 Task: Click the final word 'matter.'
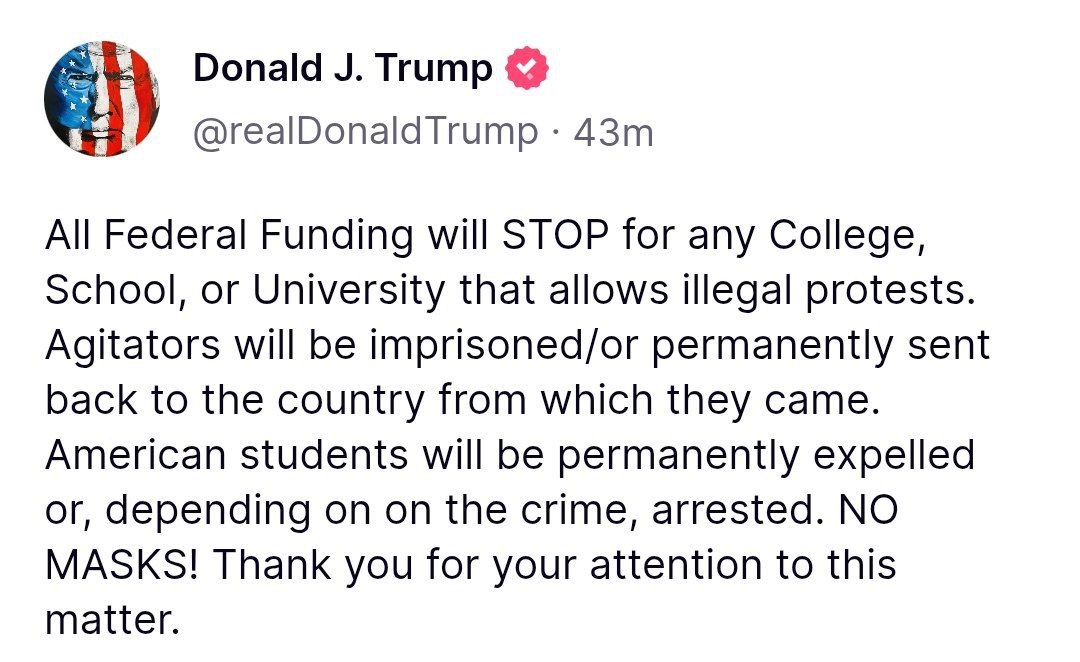tap(112, 621)
